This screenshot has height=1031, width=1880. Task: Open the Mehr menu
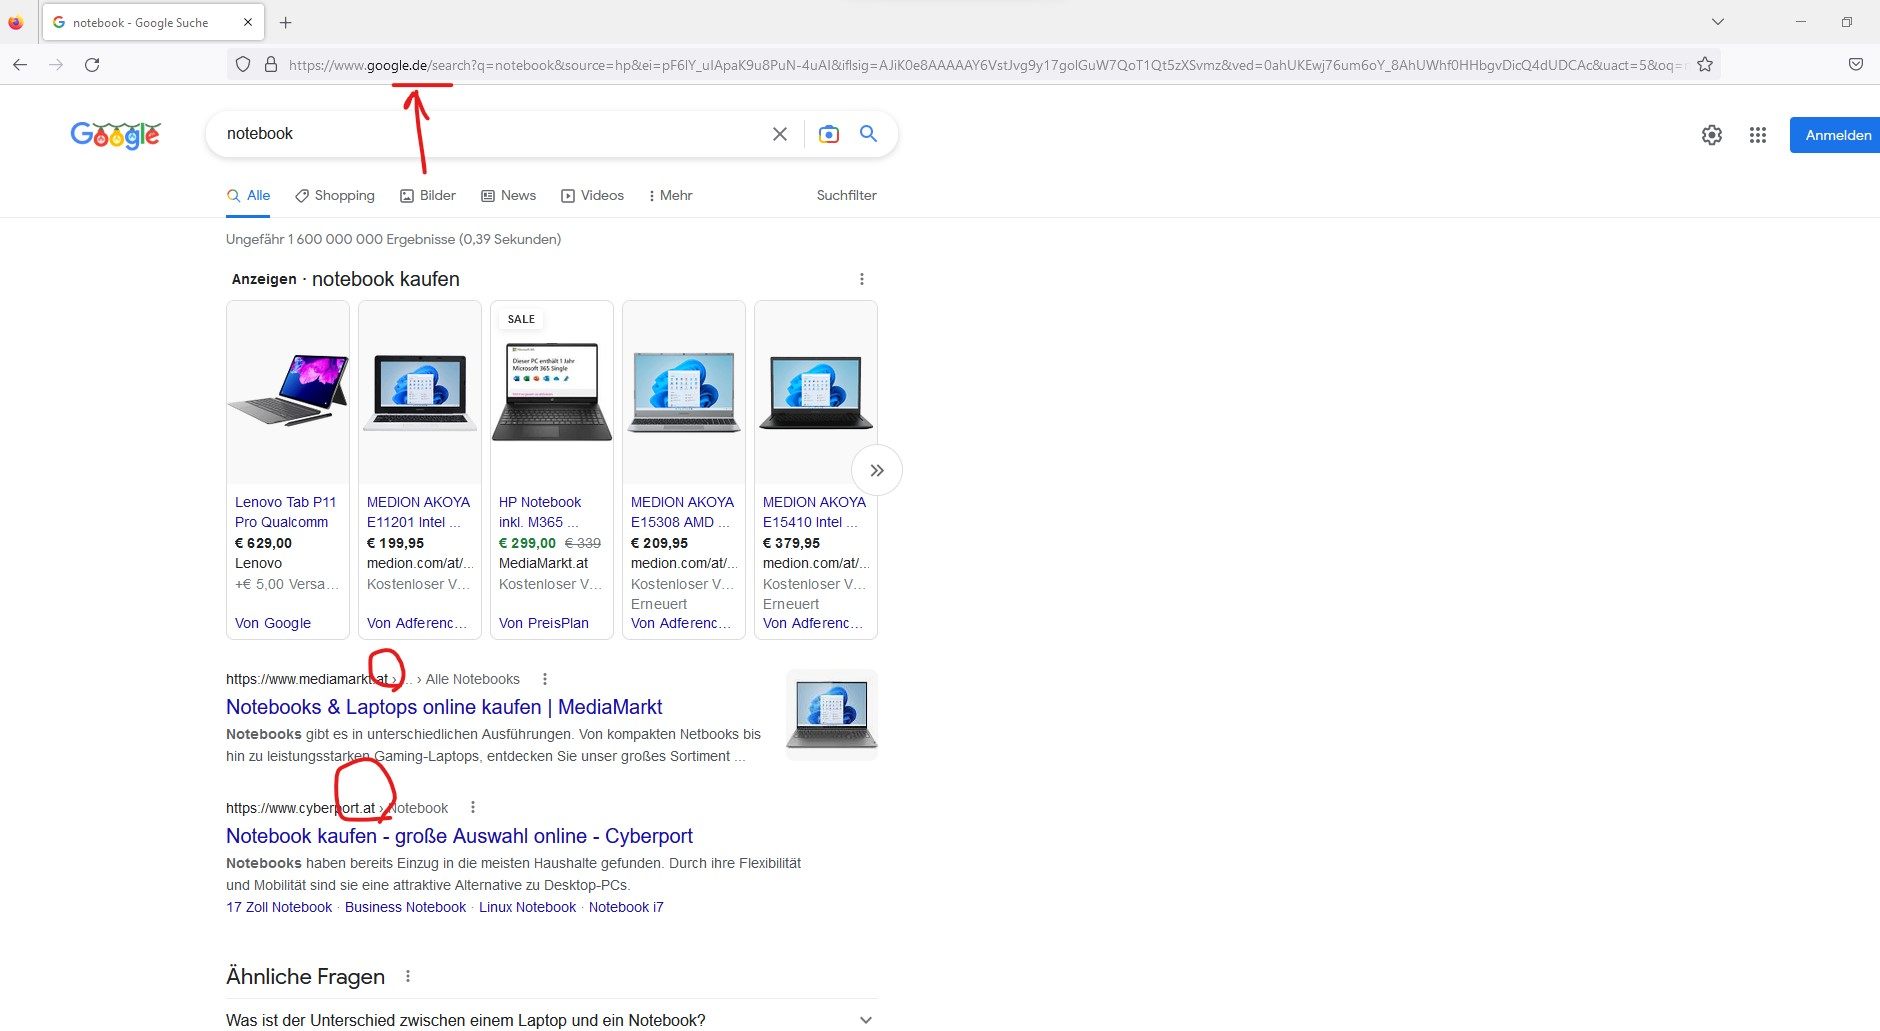(x=670, y=196)
